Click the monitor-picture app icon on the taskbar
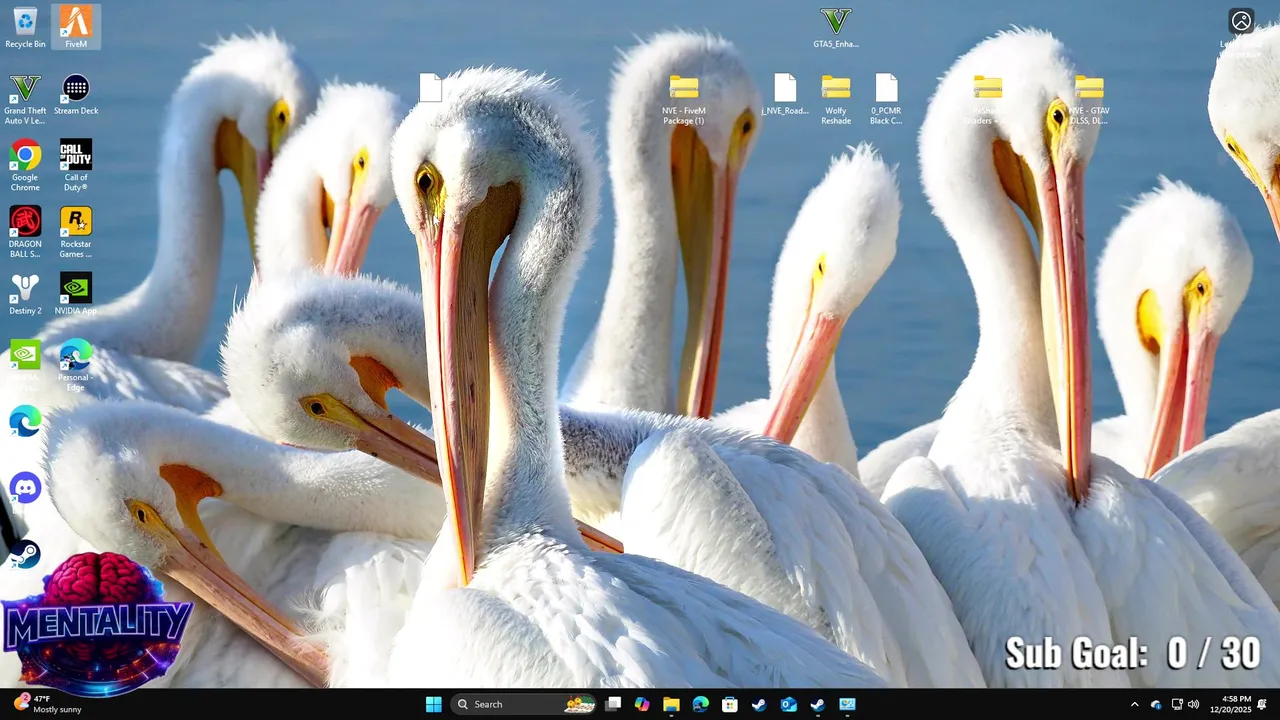The height and width of the screenshot is (720, 1280). tap(847, 704)
